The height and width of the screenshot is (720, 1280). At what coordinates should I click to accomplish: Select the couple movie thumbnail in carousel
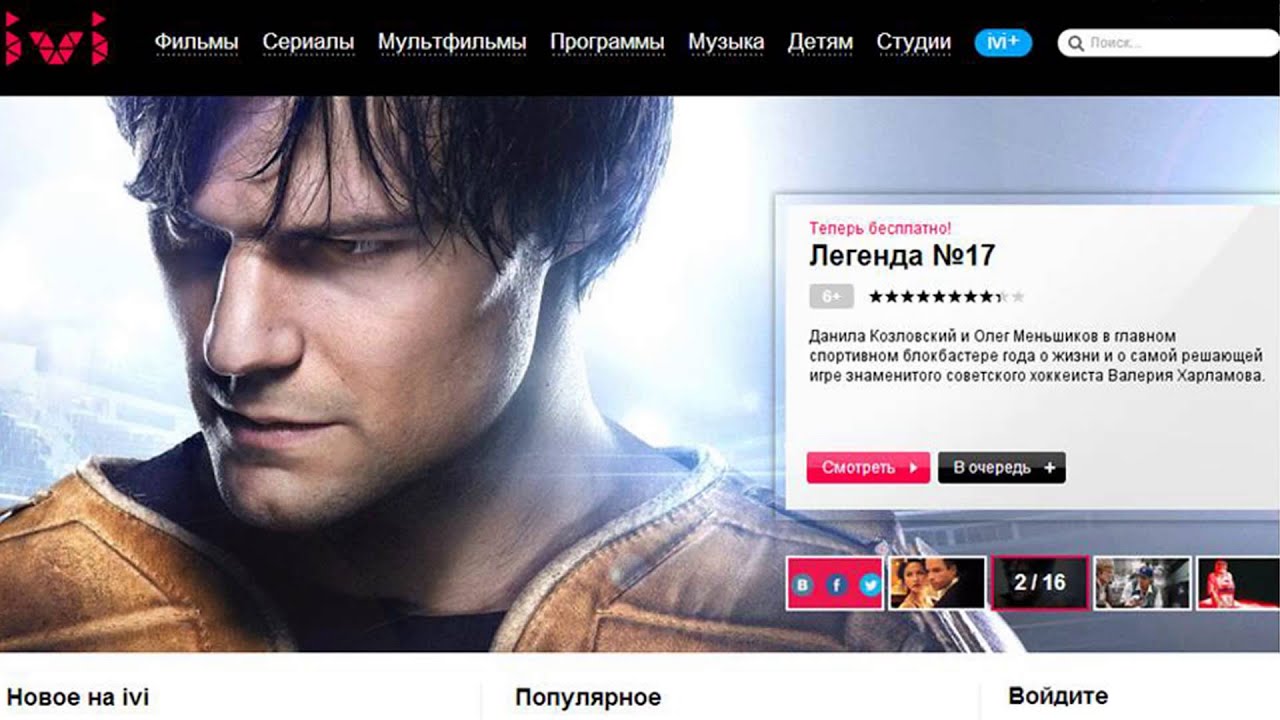tap(937, 583)
